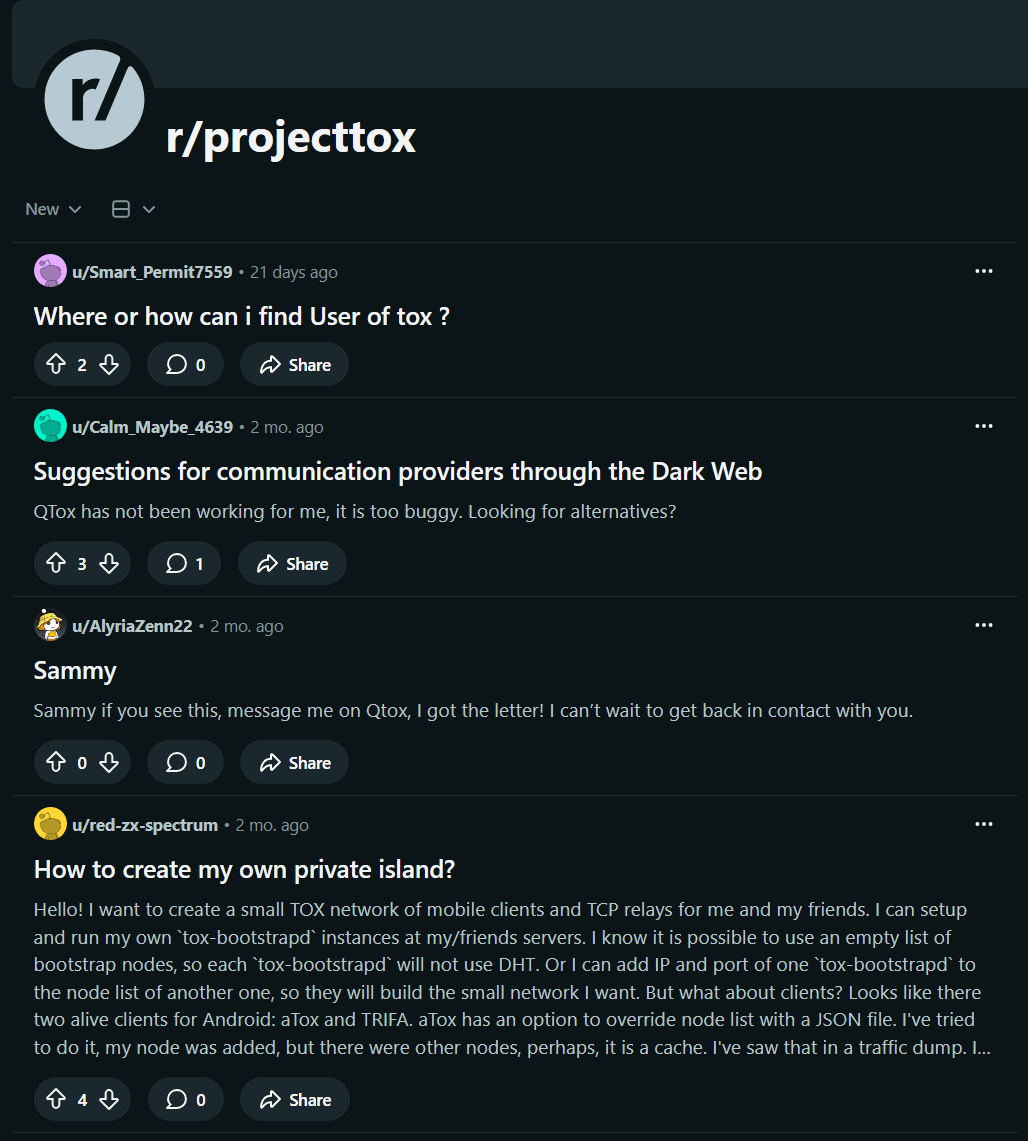
Task: Upvote the 'Sammy' post
Action: click(56, 763)
